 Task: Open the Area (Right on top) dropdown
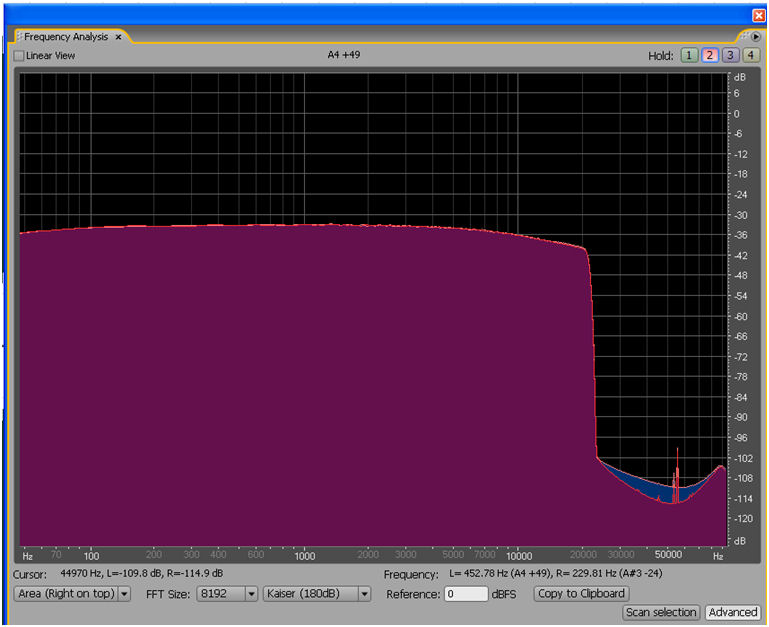(72, 594)
